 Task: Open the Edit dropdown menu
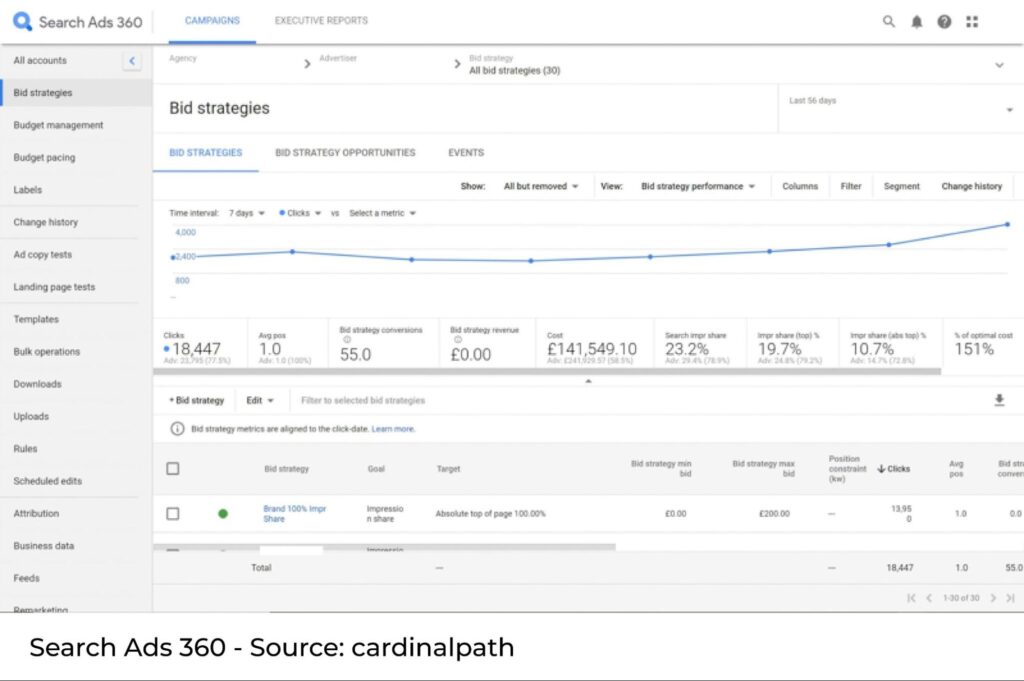pyautogui.click(x=260, y=400)
